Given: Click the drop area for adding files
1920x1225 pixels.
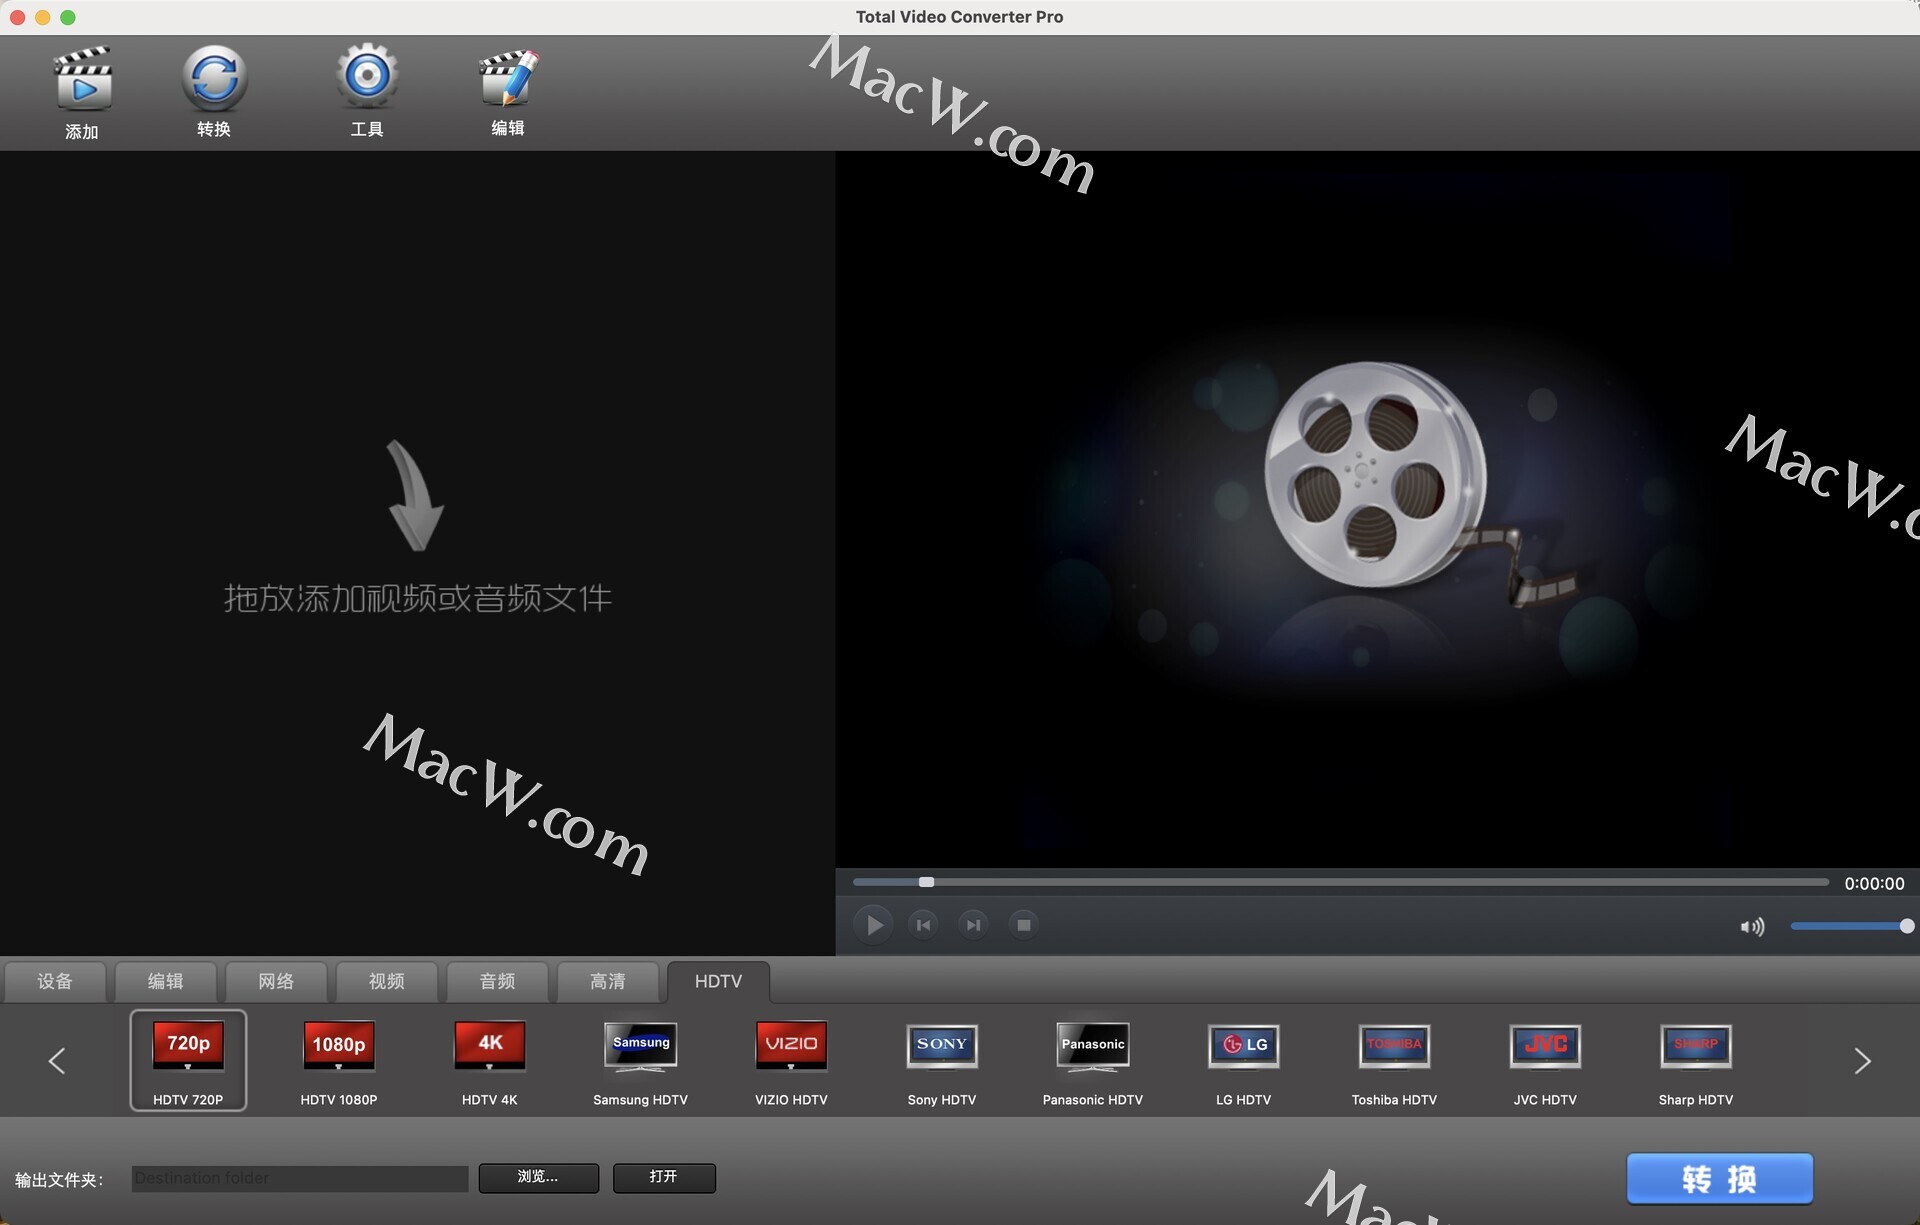Looking at the screenshot, I should (x=417, y=553).
